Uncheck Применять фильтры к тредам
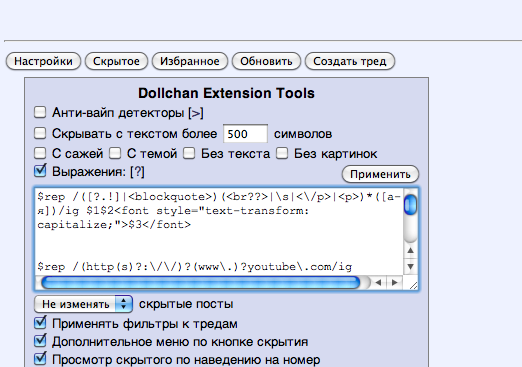The height and width of the screenshot is (367, 522). coord(40,323)
